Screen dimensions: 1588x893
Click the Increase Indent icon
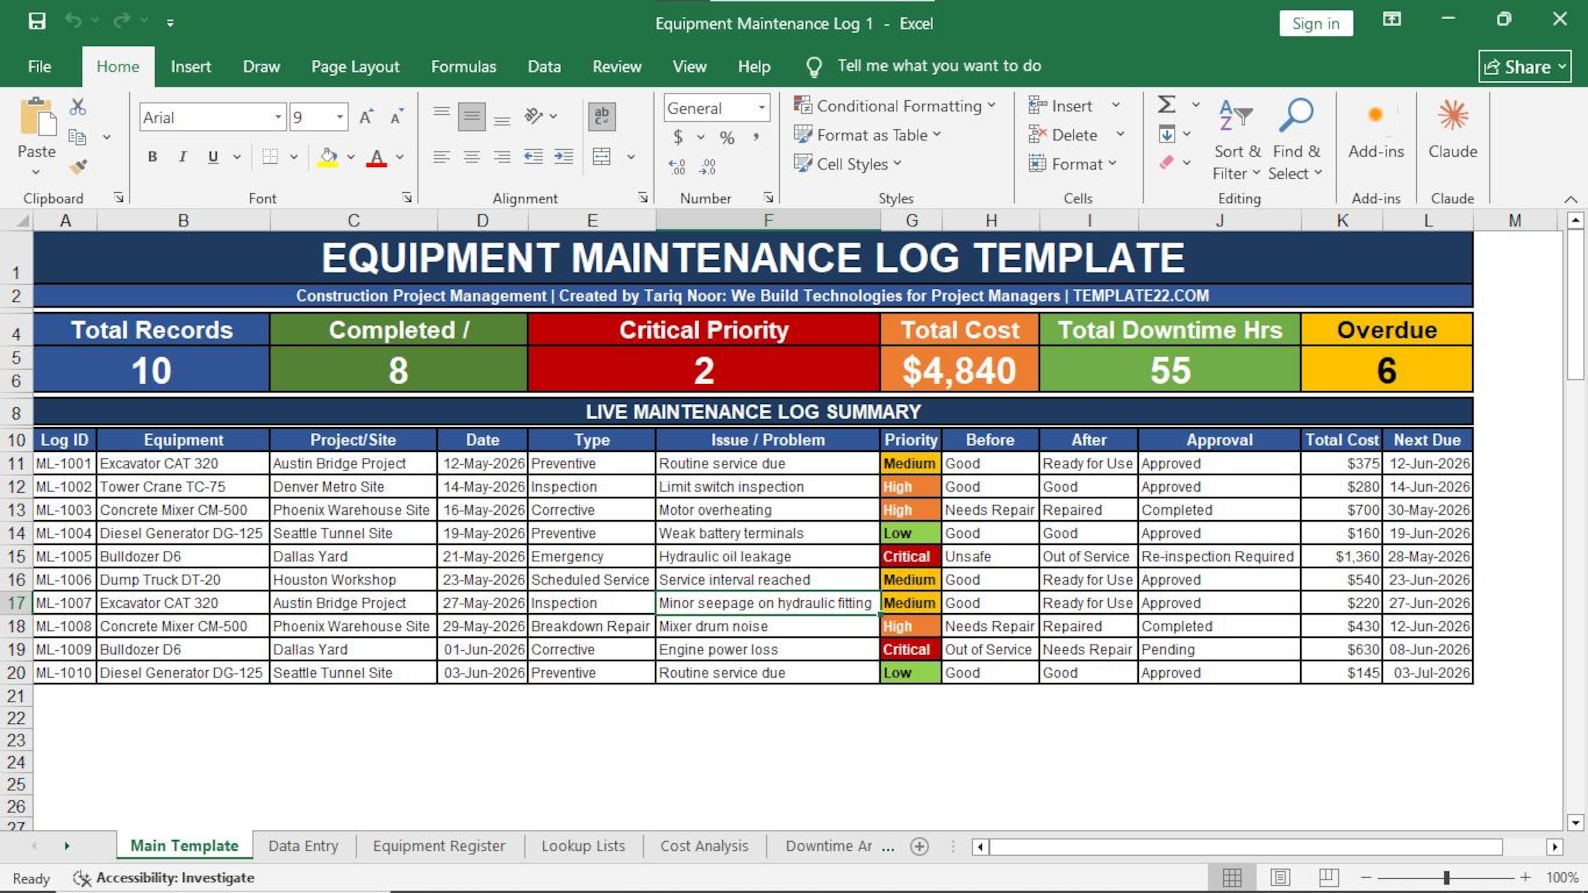coord(564,157)
